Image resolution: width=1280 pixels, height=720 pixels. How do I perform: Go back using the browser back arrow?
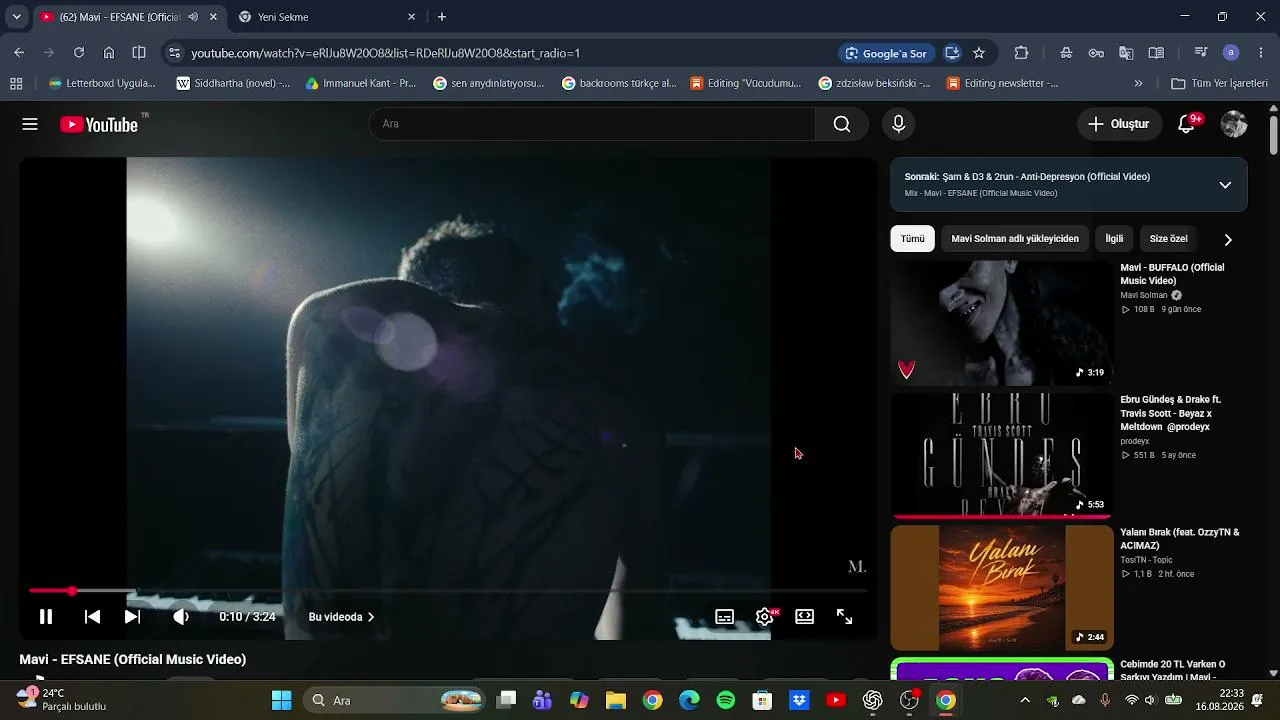[19, 53]
